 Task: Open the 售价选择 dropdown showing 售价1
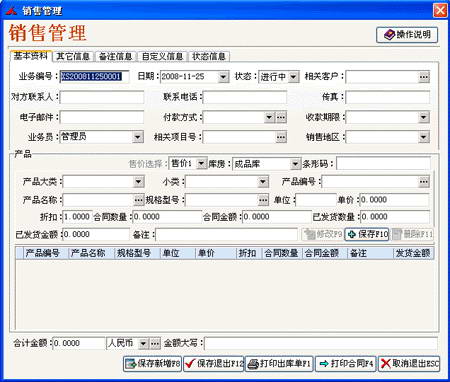coord(201,164)
